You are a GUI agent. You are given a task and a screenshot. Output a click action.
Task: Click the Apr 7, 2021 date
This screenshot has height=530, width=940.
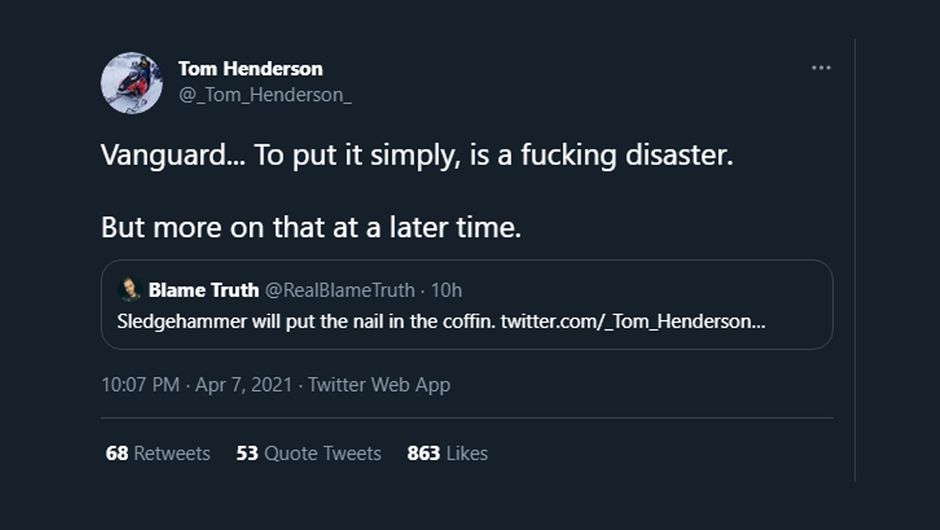(245, 385)
